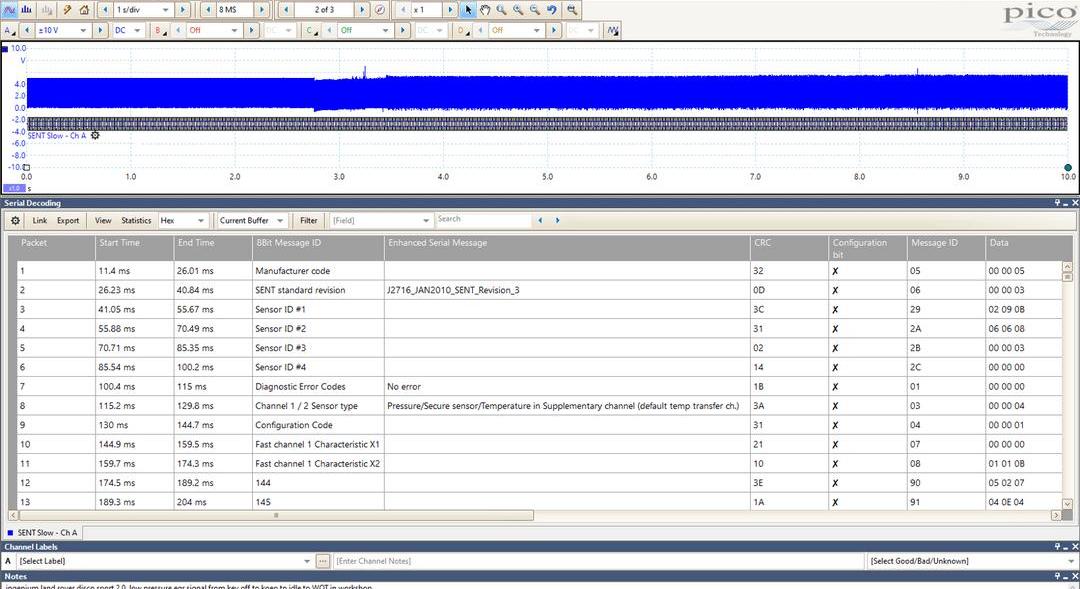Image resolution: width=1080 pixels, height=589 pixels.
Task: Zoom to full view
Action: [x=572, y=10]
